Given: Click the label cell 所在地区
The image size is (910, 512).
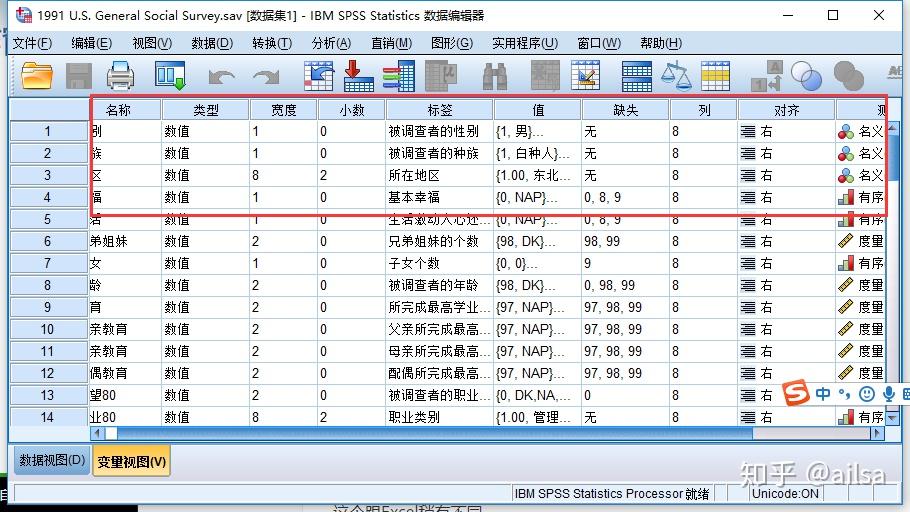Looking at the screenshot, I should click(439, 175).
